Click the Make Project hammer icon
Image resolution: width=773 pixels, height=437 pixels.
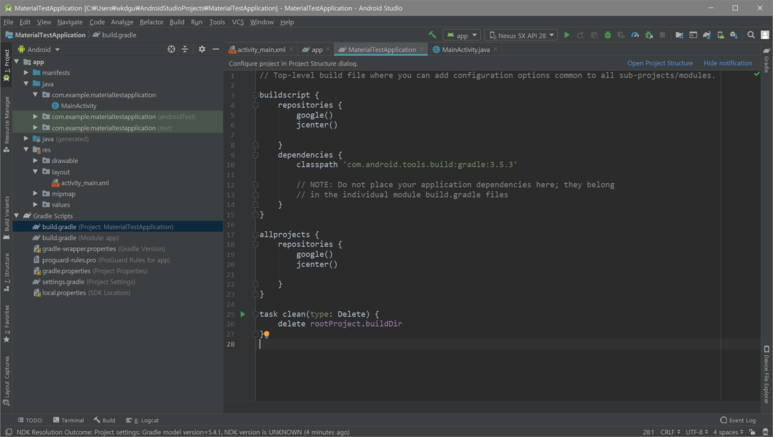(x=432, y=35)
